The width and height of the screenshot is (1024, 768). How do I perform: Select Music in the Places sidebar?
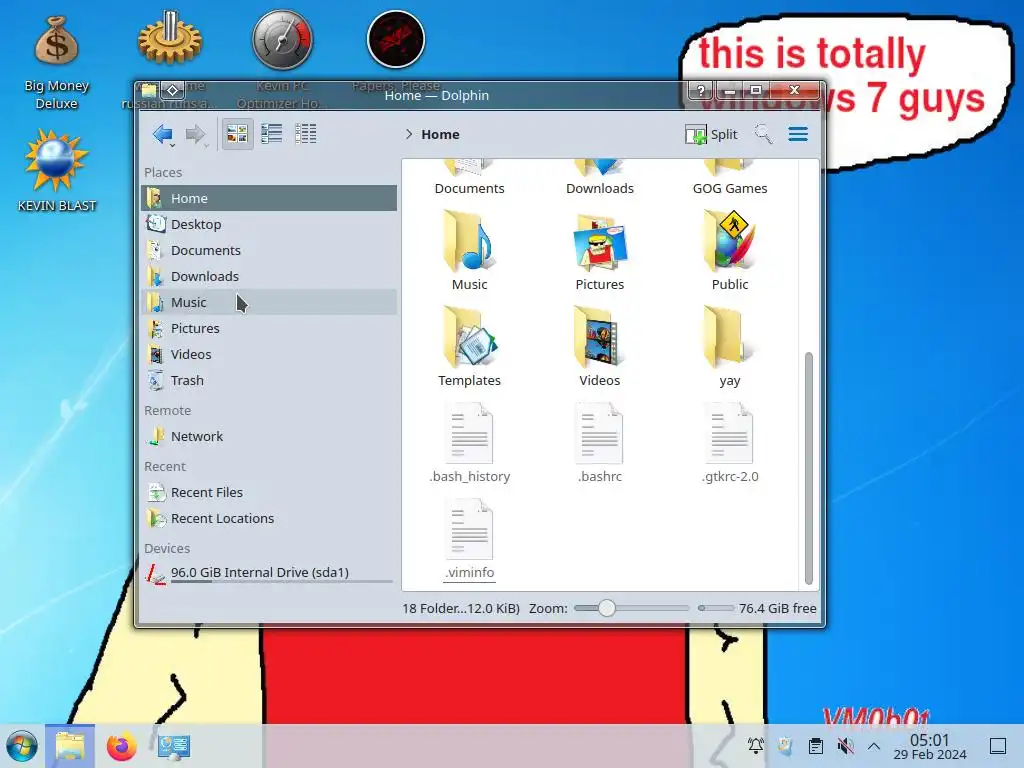(x=268, y=302)
